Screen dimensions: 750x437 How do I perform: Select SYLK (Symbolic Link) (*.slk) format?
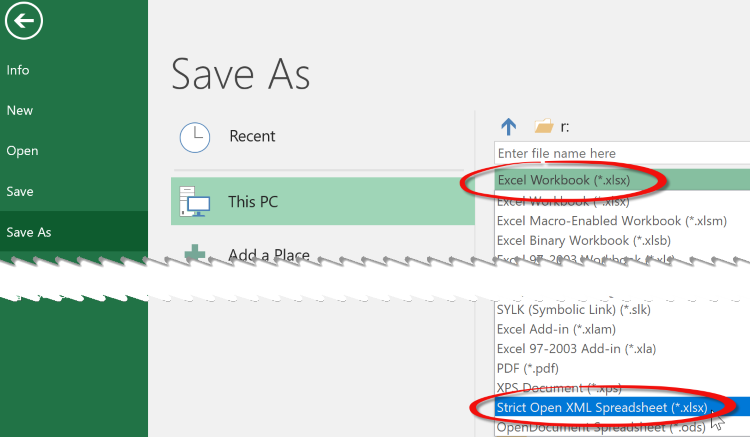tap(574, 310)
